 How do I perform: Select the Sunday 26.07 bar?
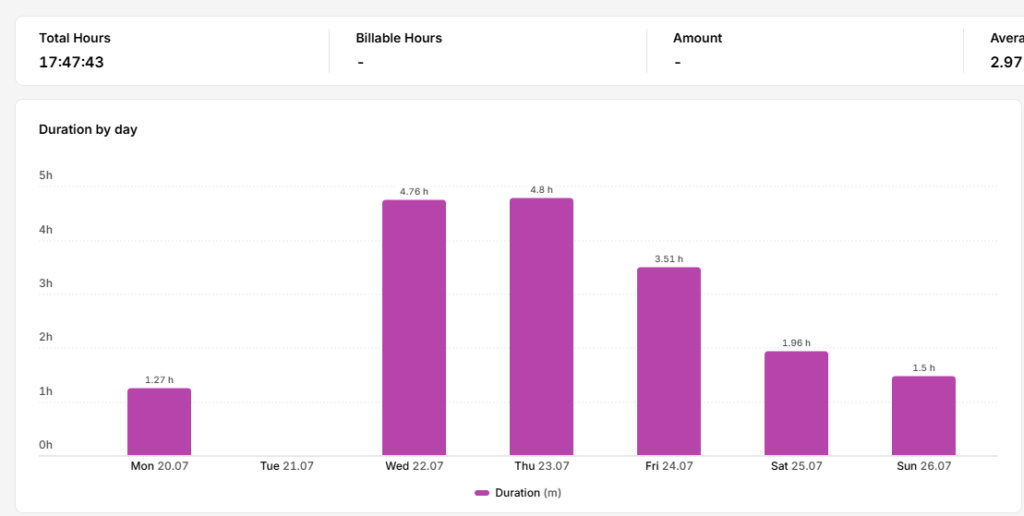pos(923,416)
